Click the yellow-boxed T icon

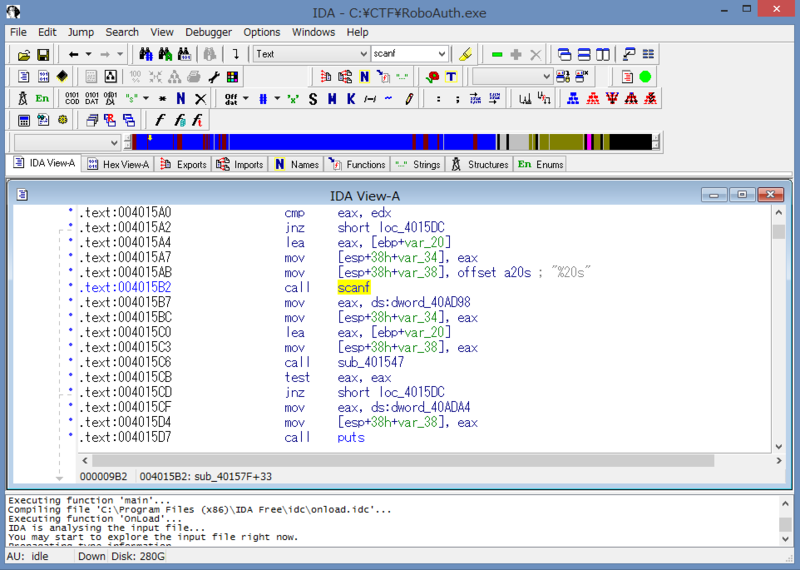tap(451, 77)
